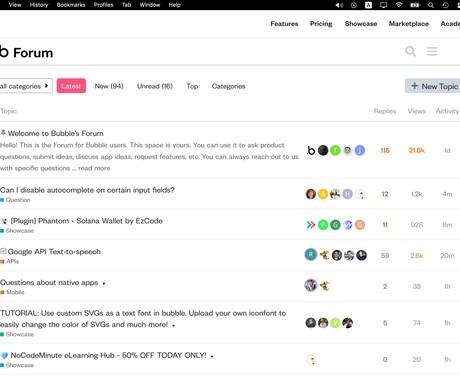Click the display mirroring icon in menu bar
The image size is (460, 380).
384,5
